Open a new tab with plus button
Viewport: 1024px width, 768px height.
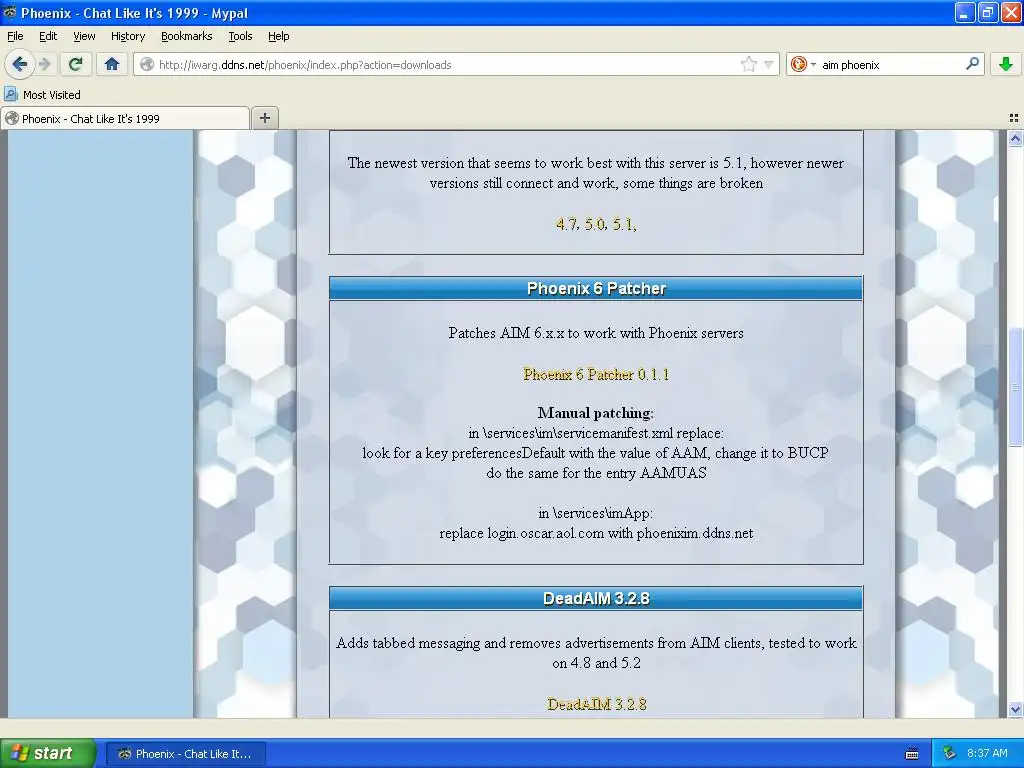point(264,118)
